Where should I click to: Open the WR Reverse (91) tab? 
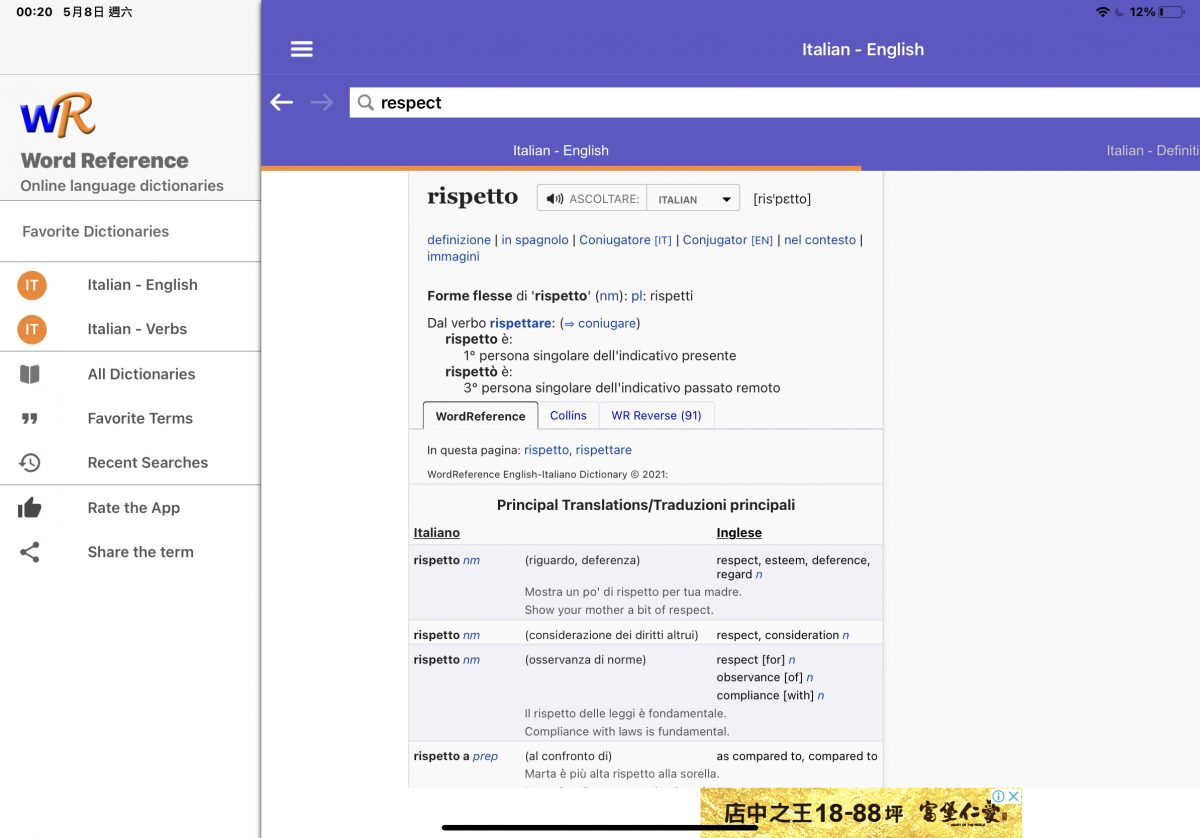click(656, 415)
